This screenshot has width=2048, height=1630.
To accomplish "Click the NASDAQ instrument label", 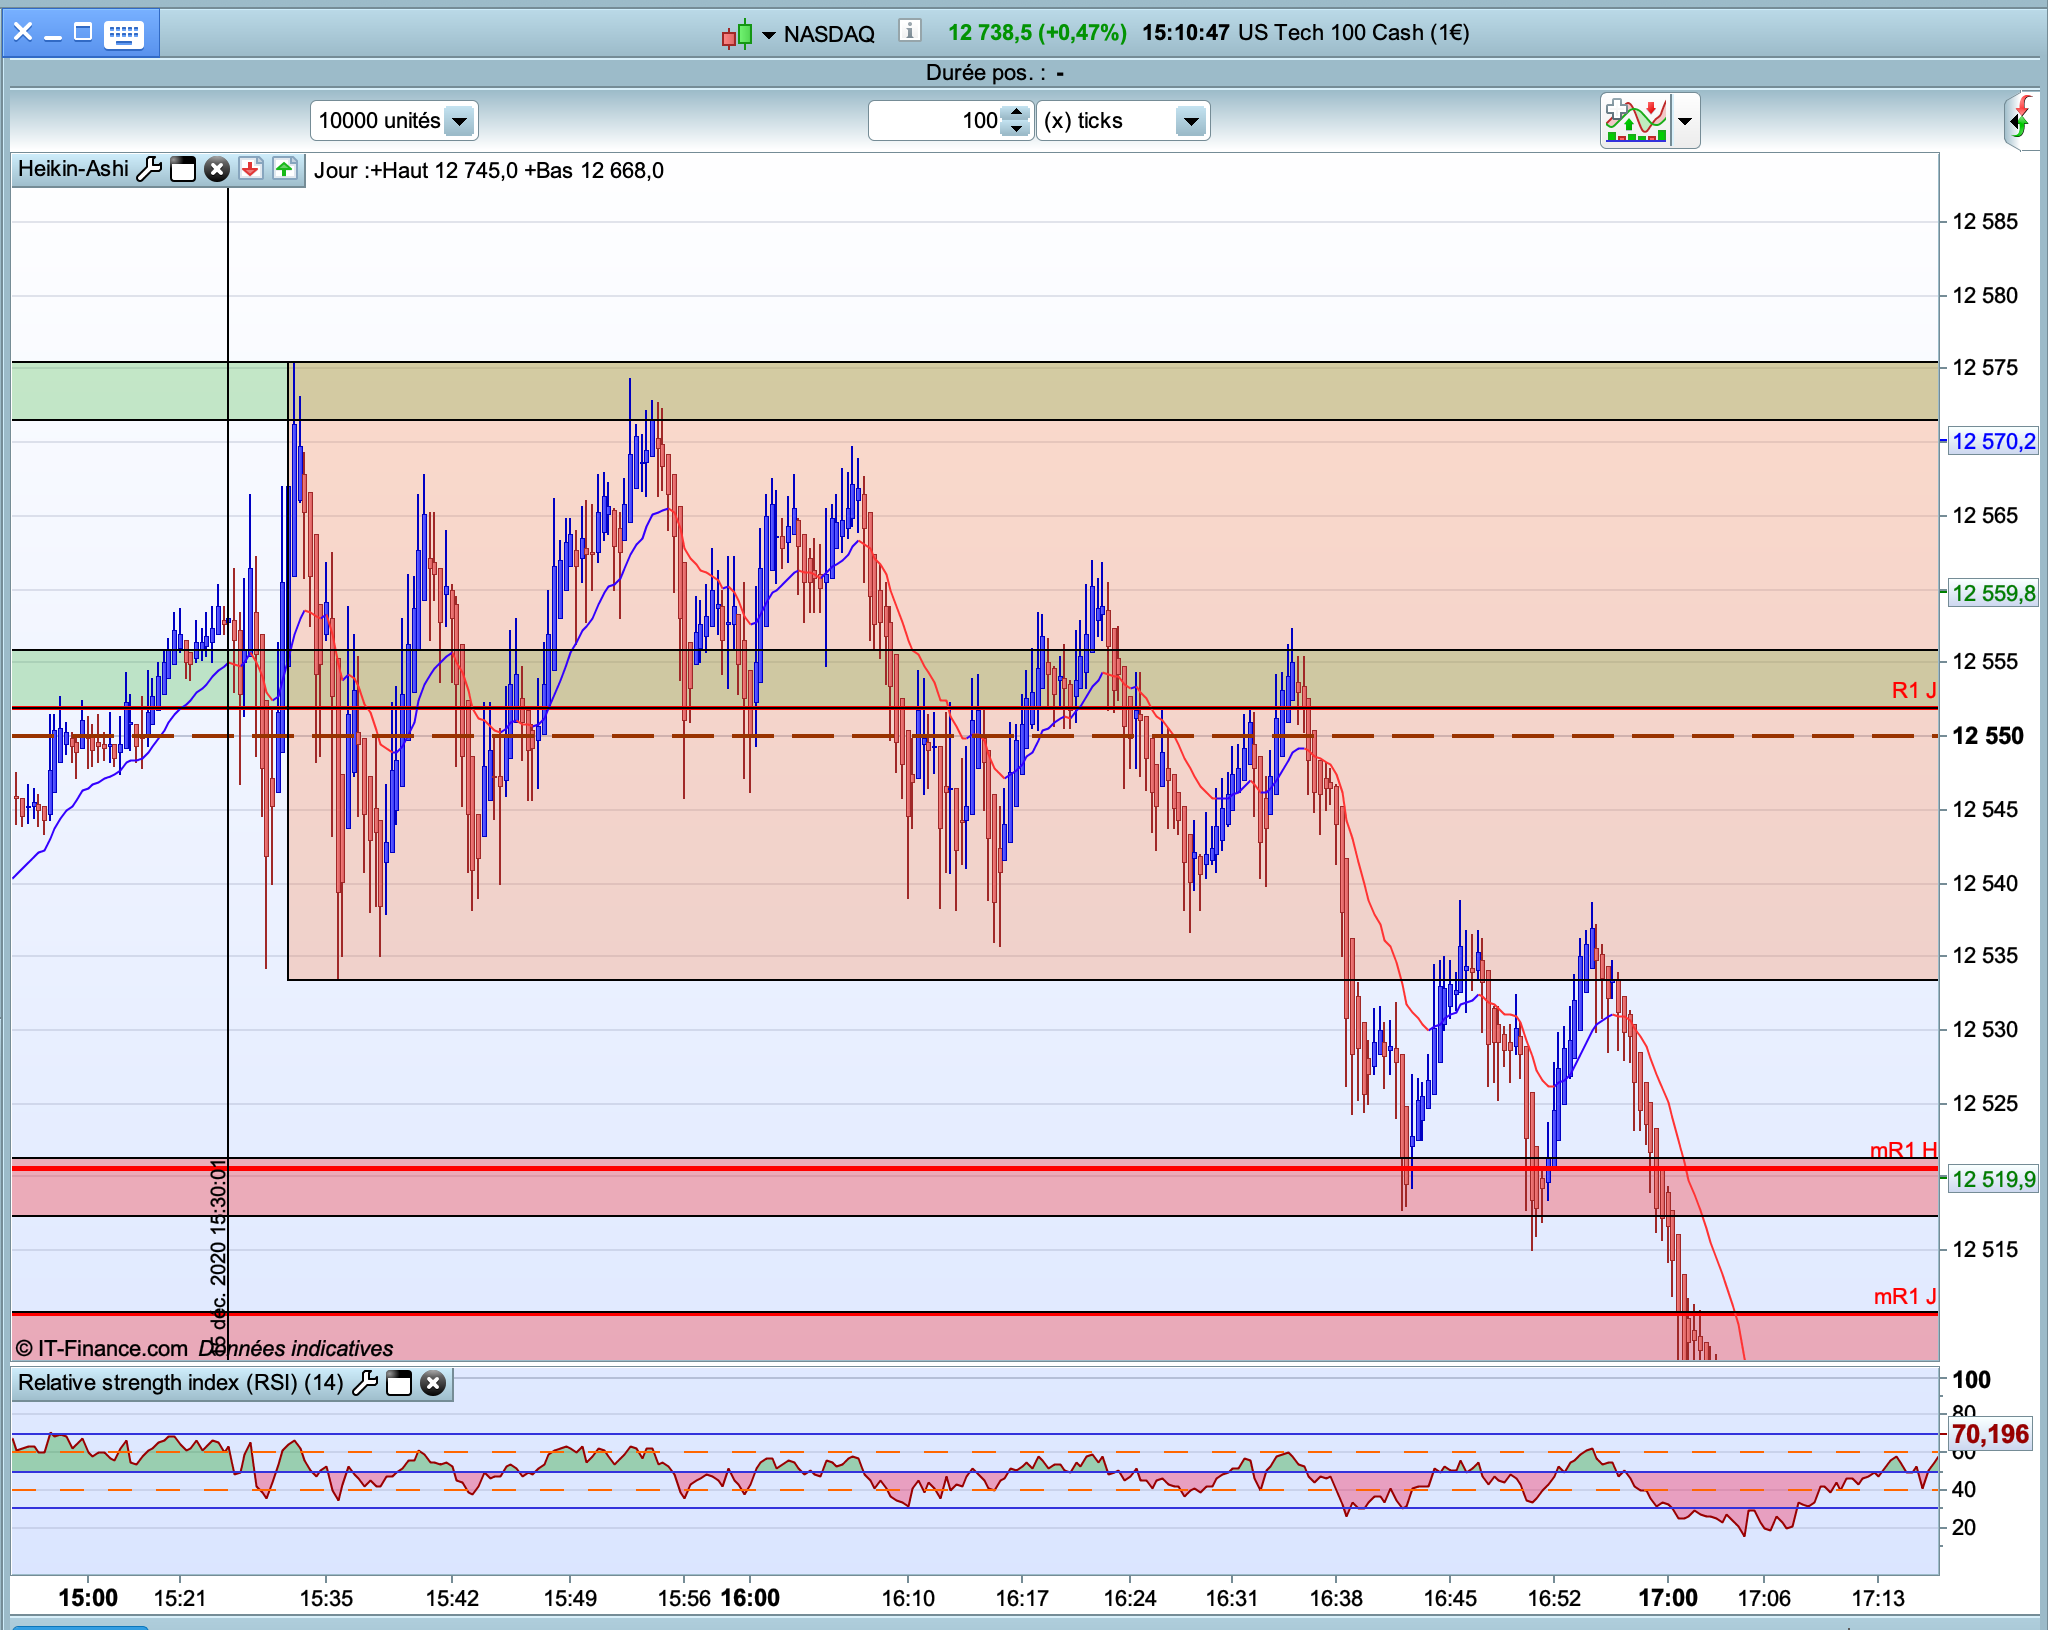I will 829,34.
